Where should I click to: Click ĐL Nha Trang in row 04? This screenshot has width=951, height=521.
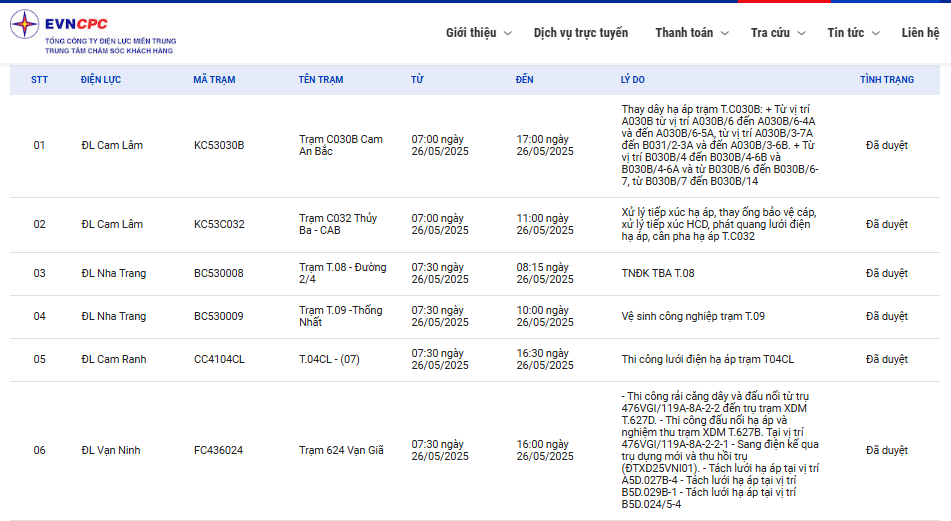(x=114, y=316)
